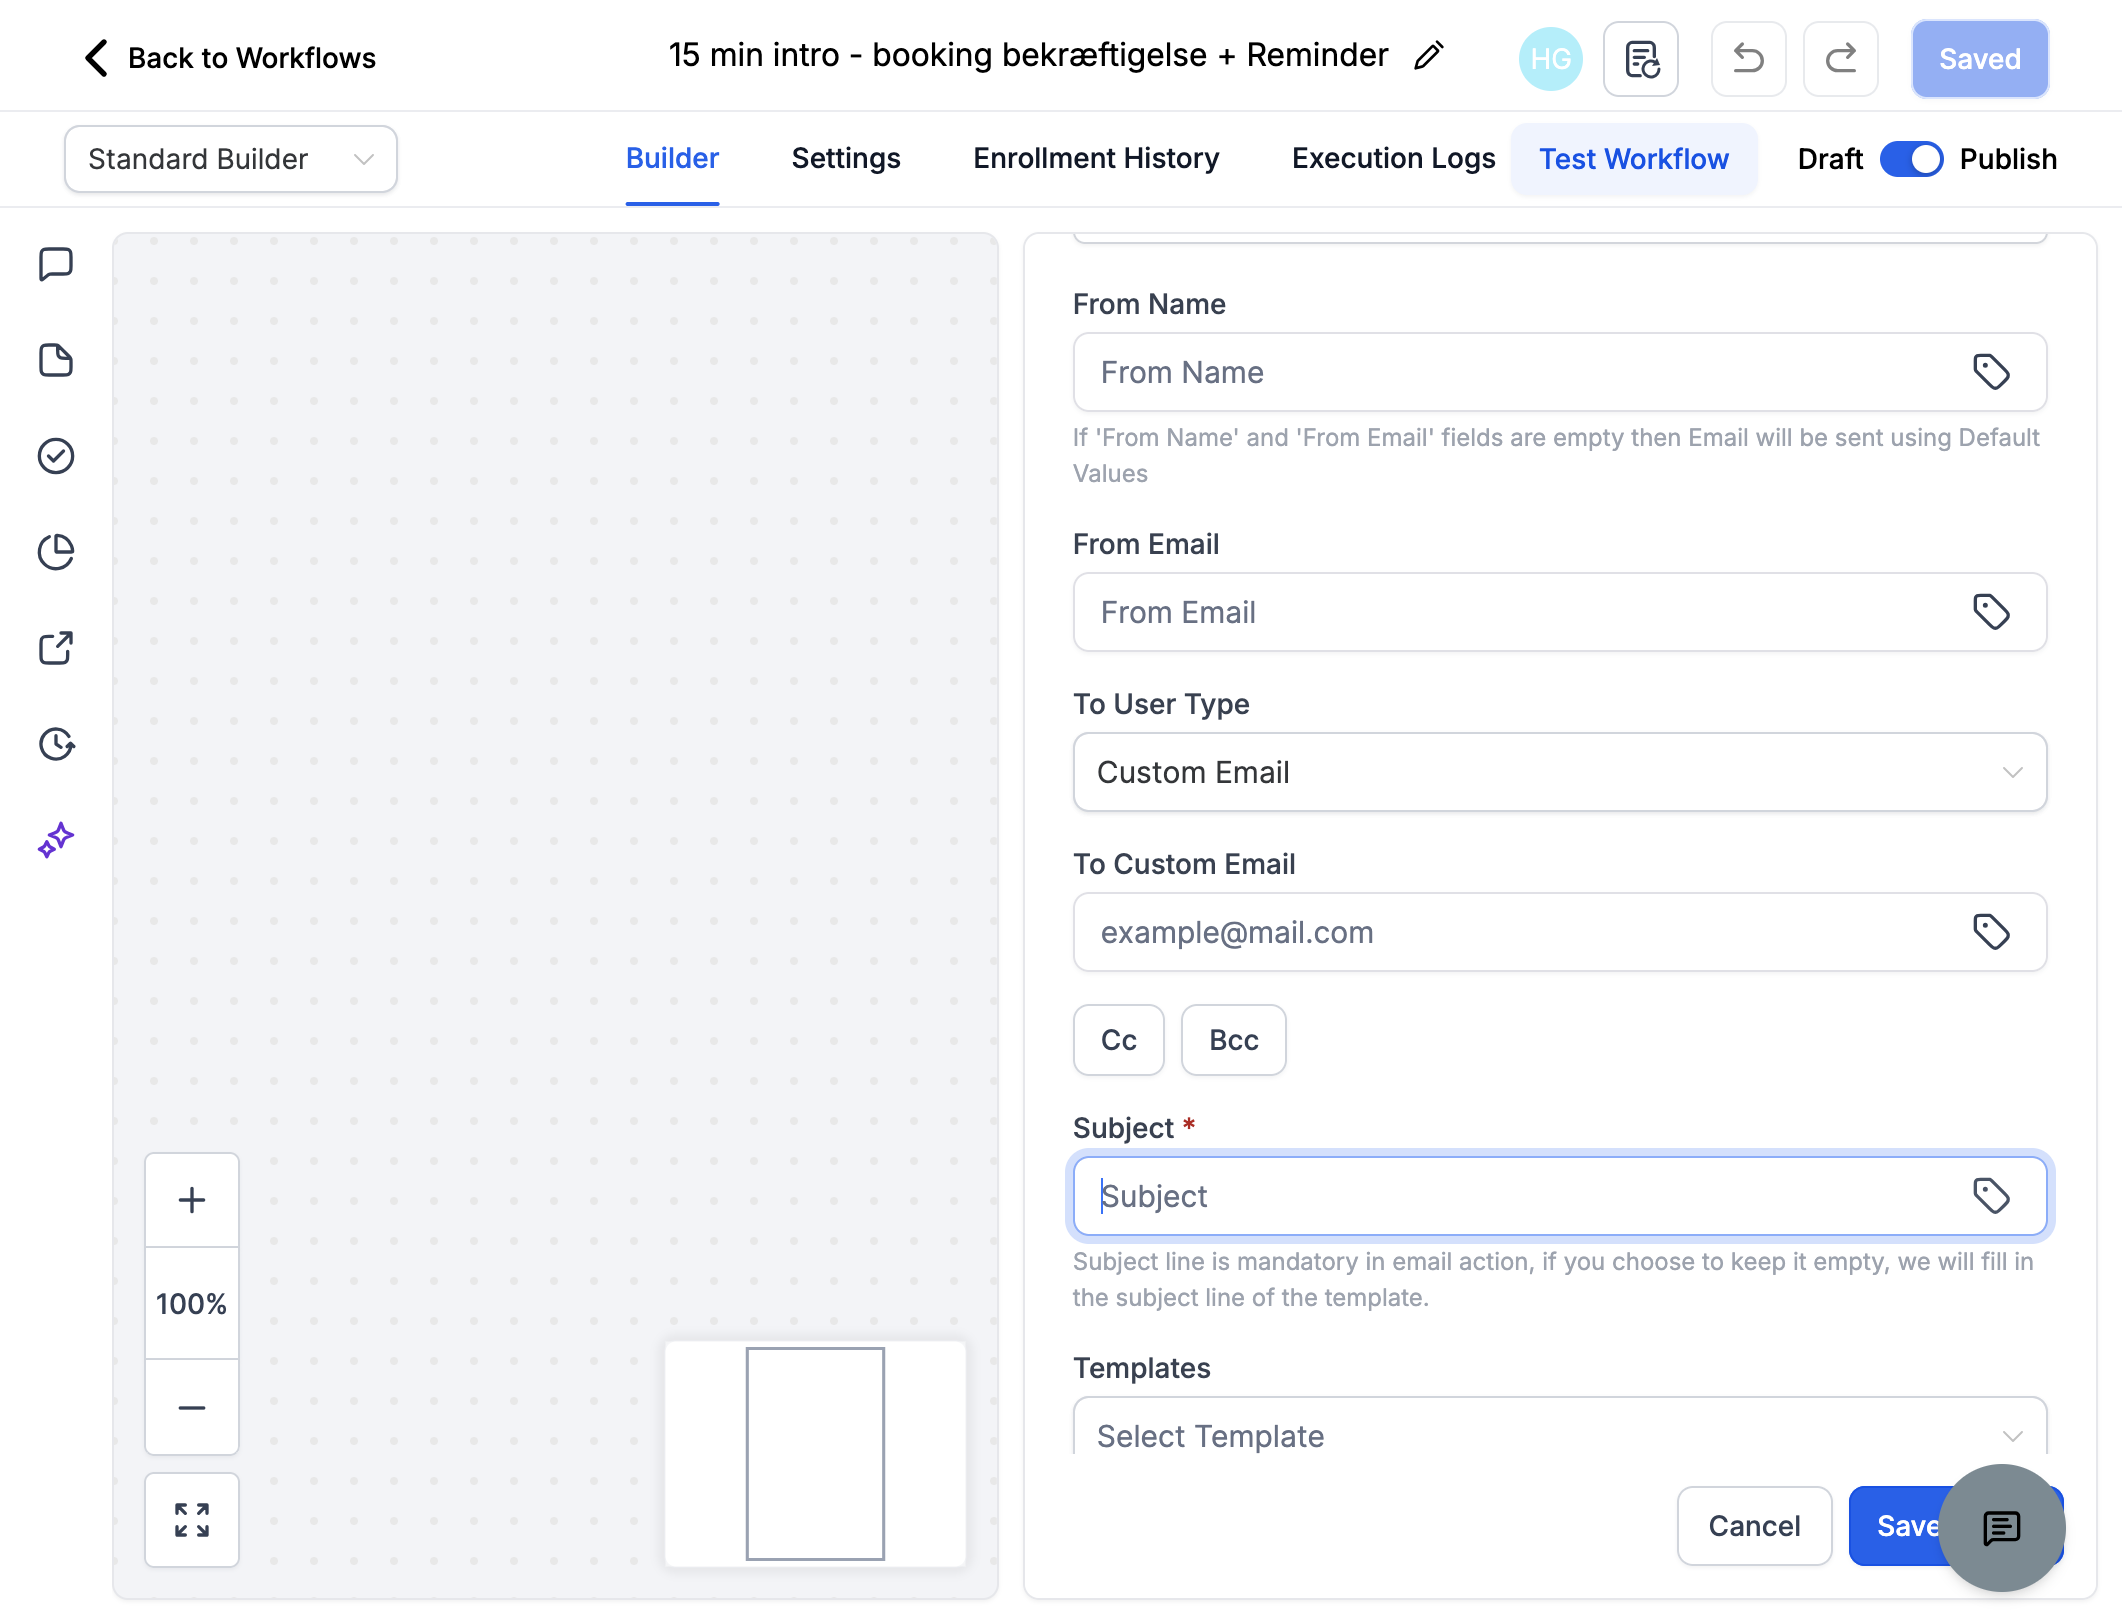This screenshot has height=1624, width=2122.
Task: Add a Bcc recipient
Action: tap(1234, 1040)
